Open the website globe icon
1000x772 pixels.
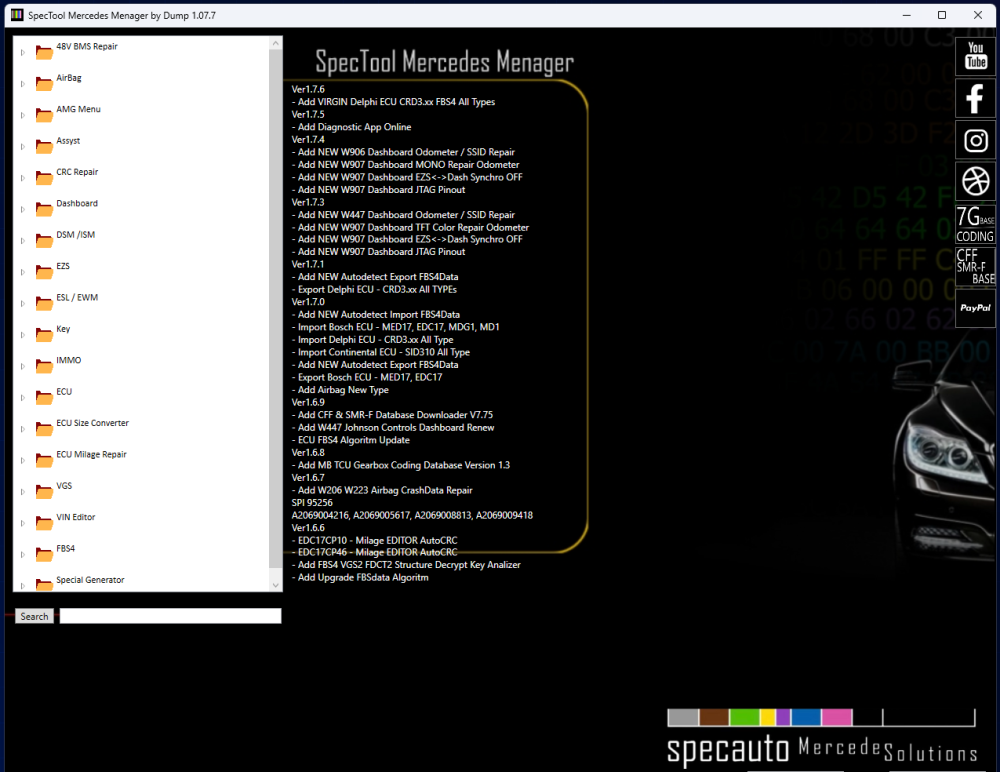[975, 182]
